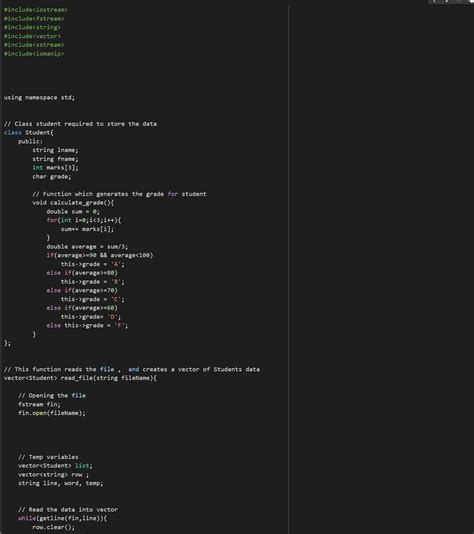
Task: Place cursor on 'string lname;'
Action: tap(55, 150)
